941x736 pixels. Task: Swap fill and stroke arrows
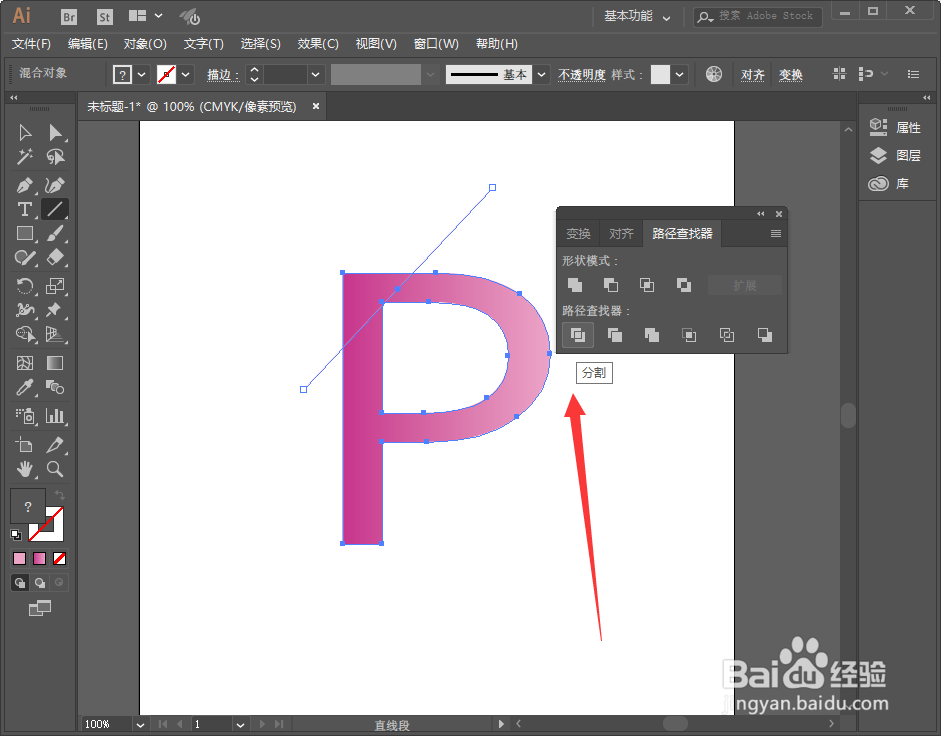(59, 495)
